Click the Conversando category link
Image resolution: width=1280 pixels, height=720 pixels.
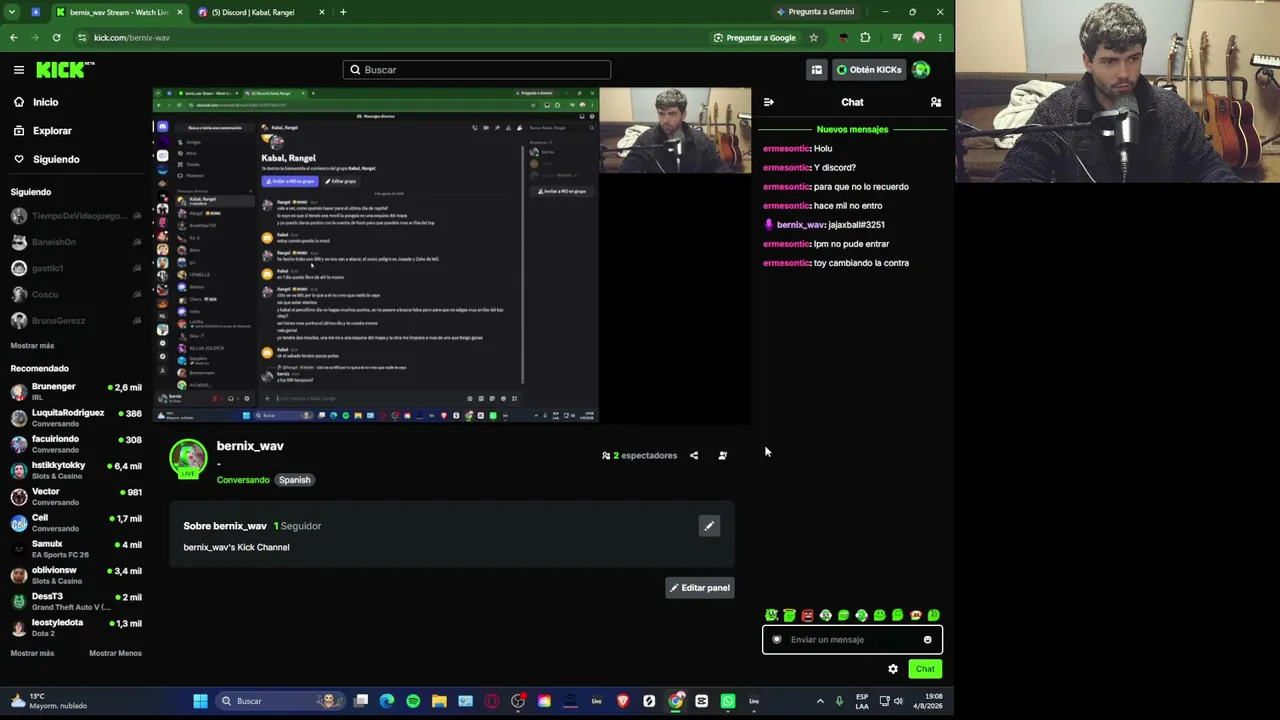[x=243, y=480]
